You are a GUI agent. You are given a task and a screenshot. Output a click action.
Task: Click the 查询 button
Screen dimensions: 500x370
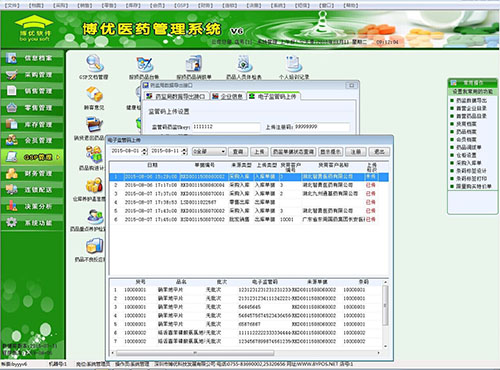(x=238, y=152)
